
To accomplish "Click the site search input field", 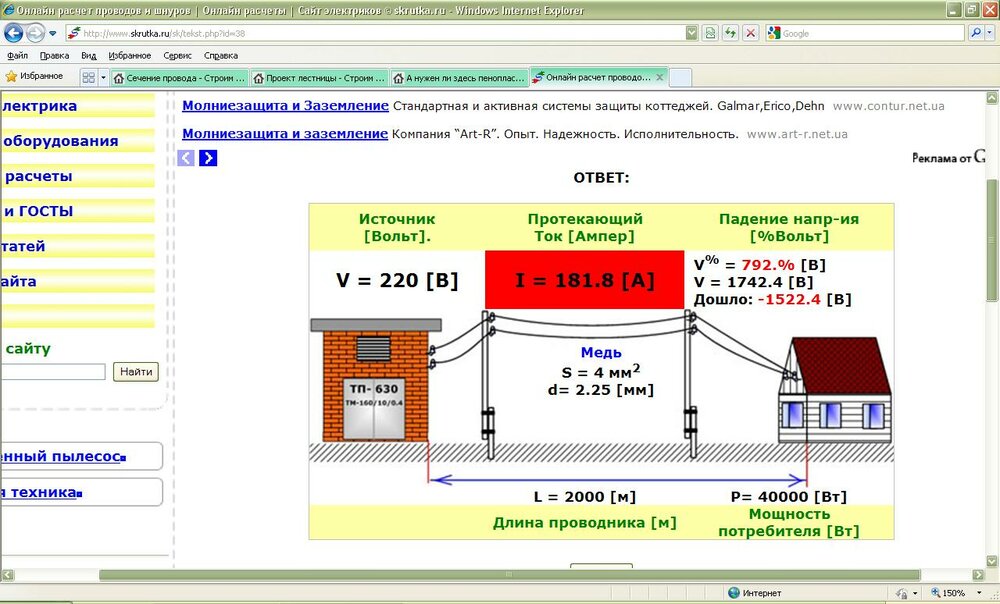I will (55, 371).
